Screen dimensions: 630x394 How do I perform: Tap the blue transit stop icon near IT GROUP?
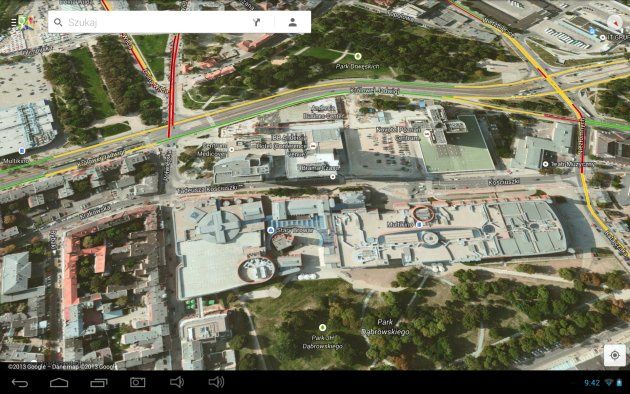(x=591, y=31)
